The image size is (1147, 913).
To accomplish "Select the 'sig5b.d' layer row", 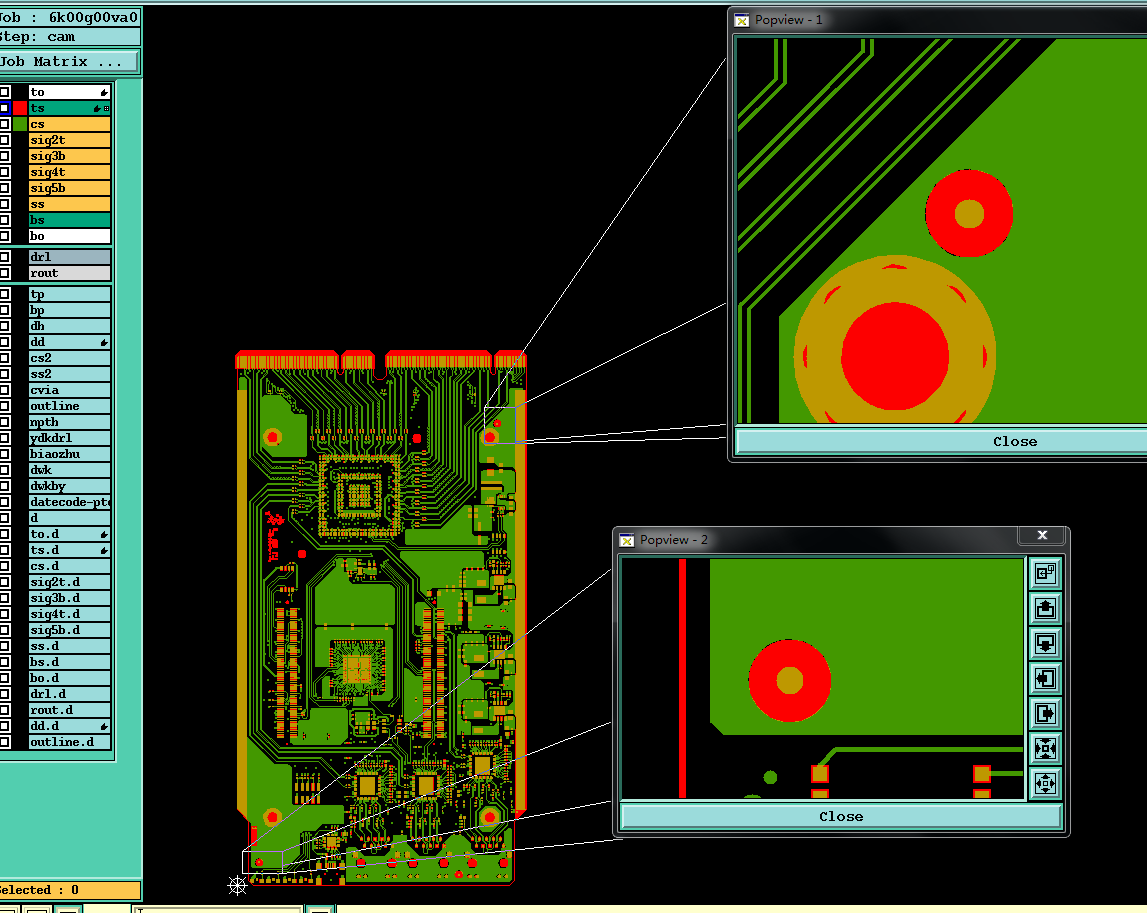I will click(x=69, y=630).
